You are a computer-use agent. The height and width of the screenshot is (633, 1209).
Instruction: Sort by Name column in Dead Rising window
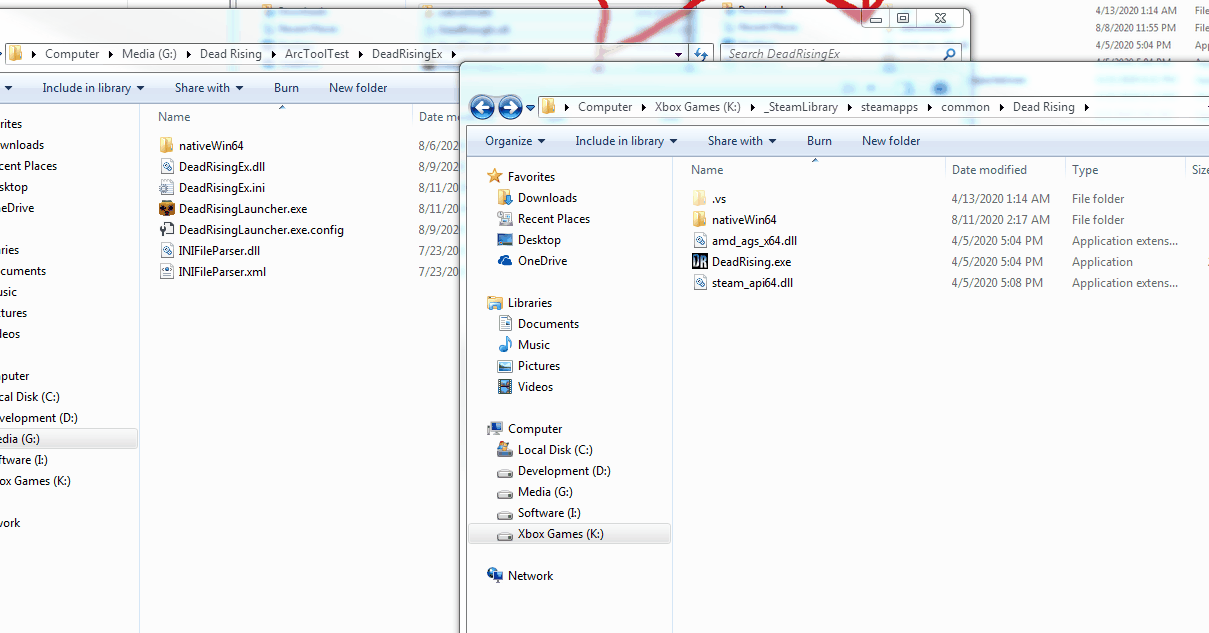(x=707, y=170)
